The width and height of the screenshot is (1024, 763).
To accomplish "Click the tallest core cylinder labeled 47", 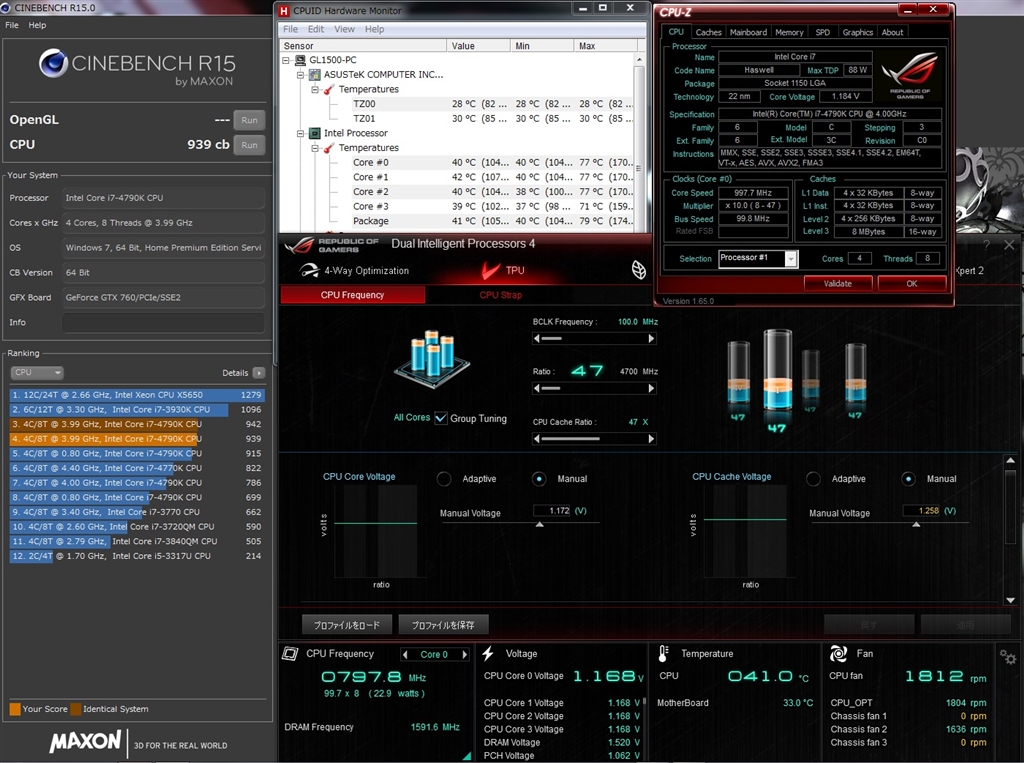I will click(777, 369).
